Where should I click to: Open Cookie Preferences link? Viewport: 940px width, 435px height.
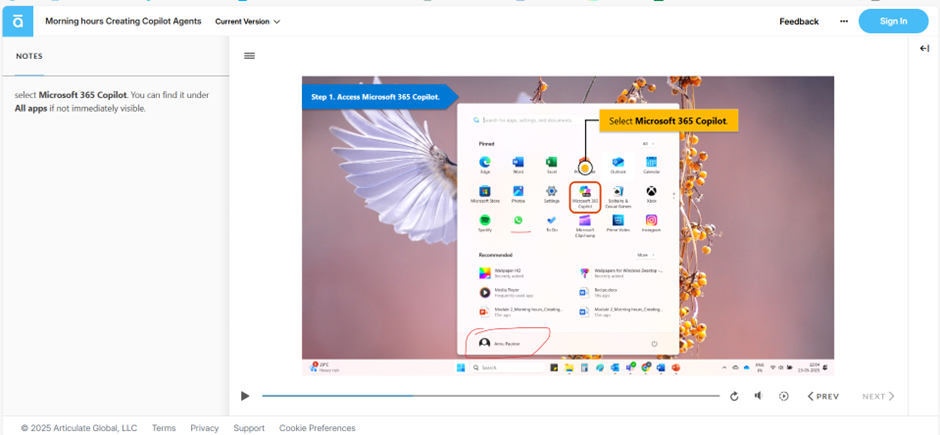click(x=317, y=428)
